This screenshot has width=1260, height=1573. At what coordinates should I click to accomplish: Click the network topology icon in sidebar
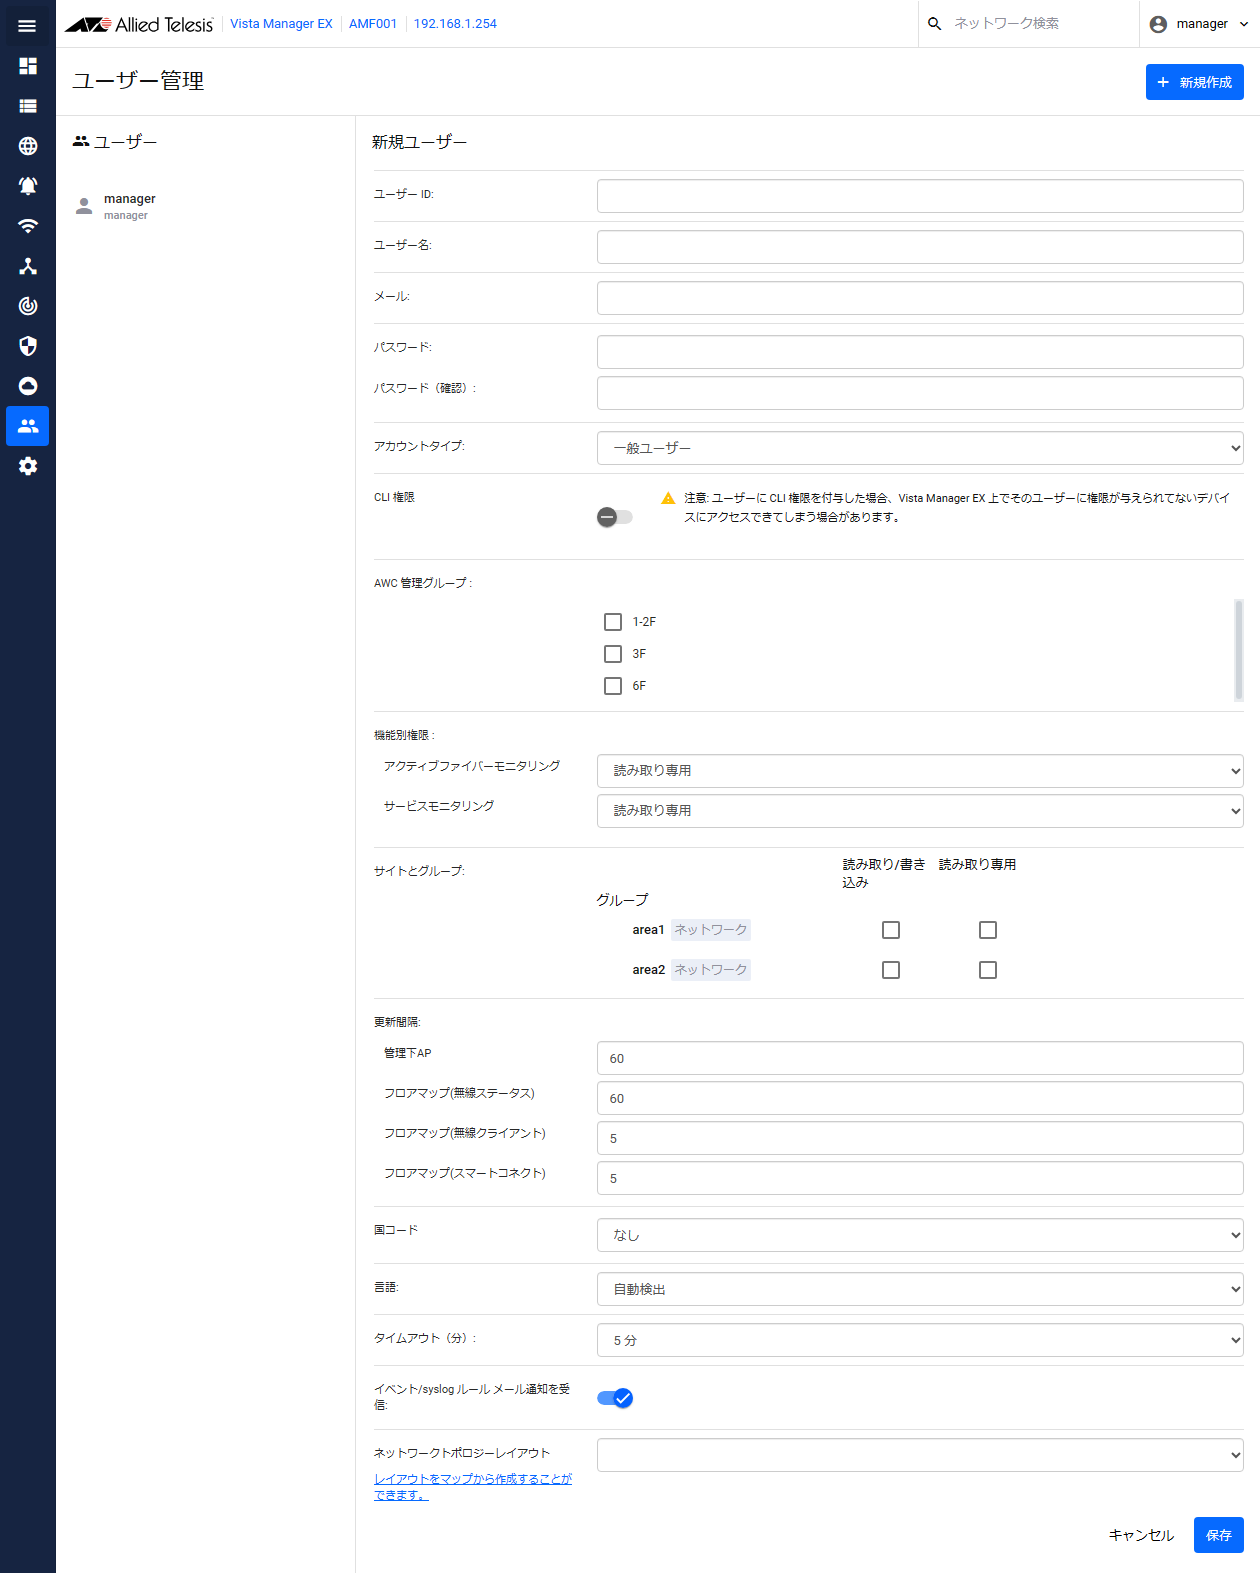tap(28, 266)
